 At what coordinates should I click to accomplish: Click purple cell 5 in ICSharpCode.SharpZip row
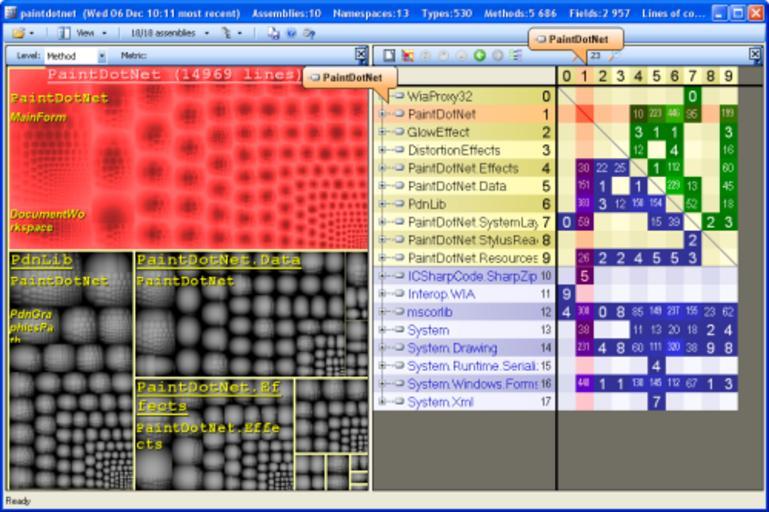tap(584, 276)
